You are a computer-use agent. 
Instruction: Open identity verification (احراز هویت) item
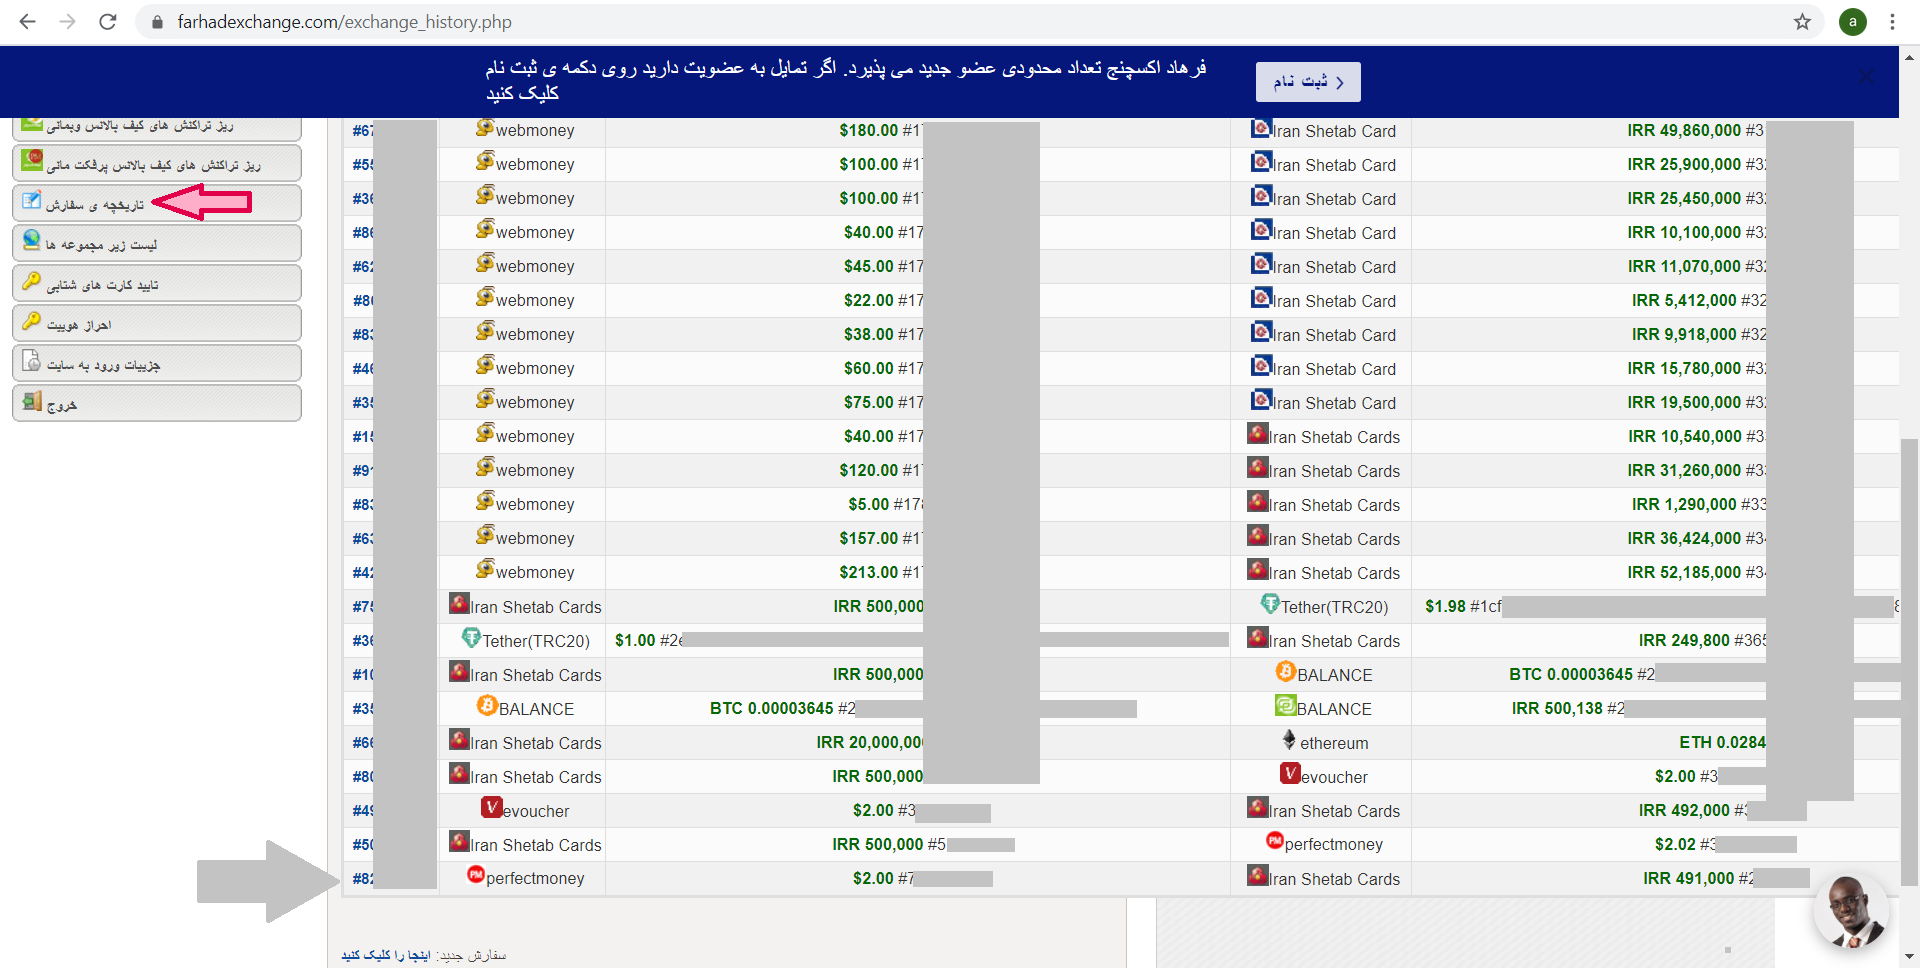click(157, 323)
